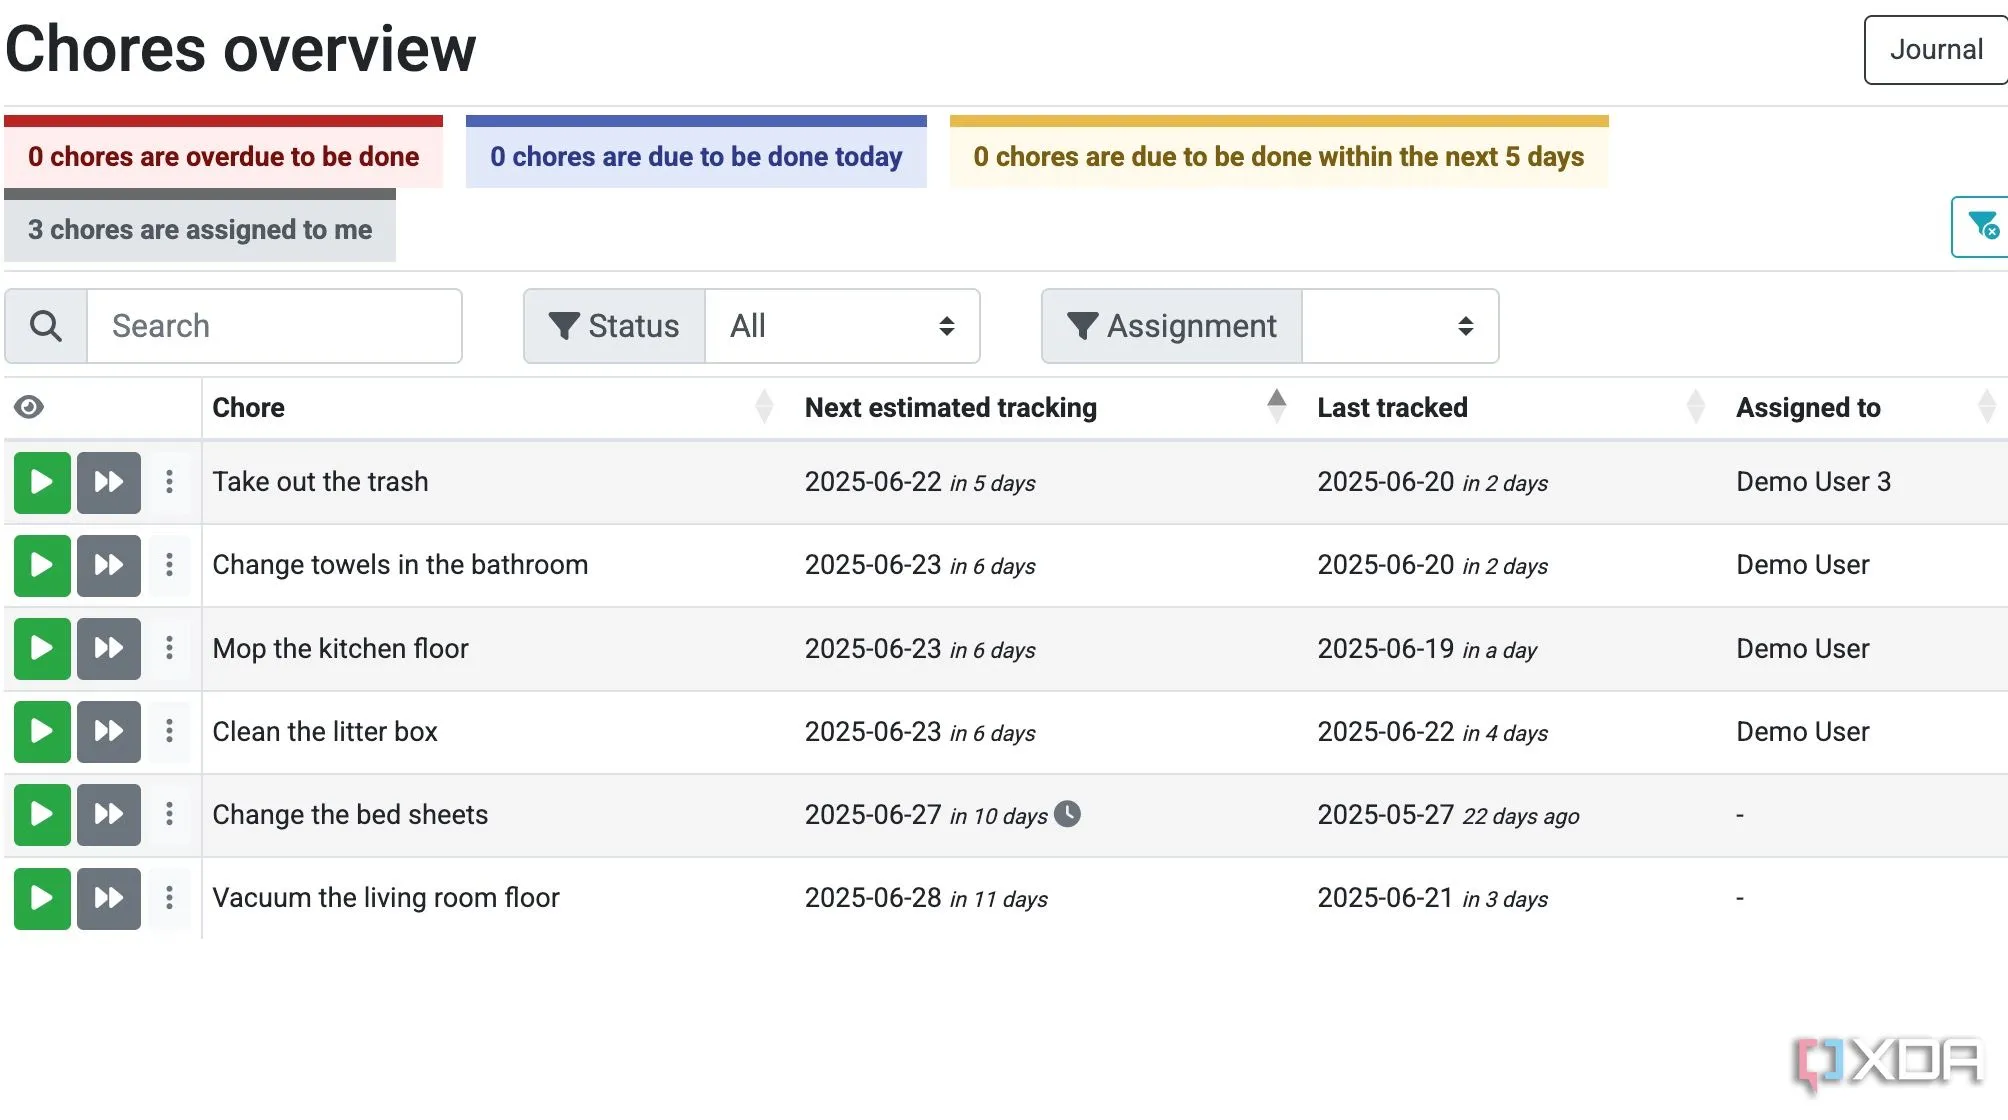Toggle column visibility with the eye icon
This screenshot has height=1120, width=2008.
coord(29,407)
